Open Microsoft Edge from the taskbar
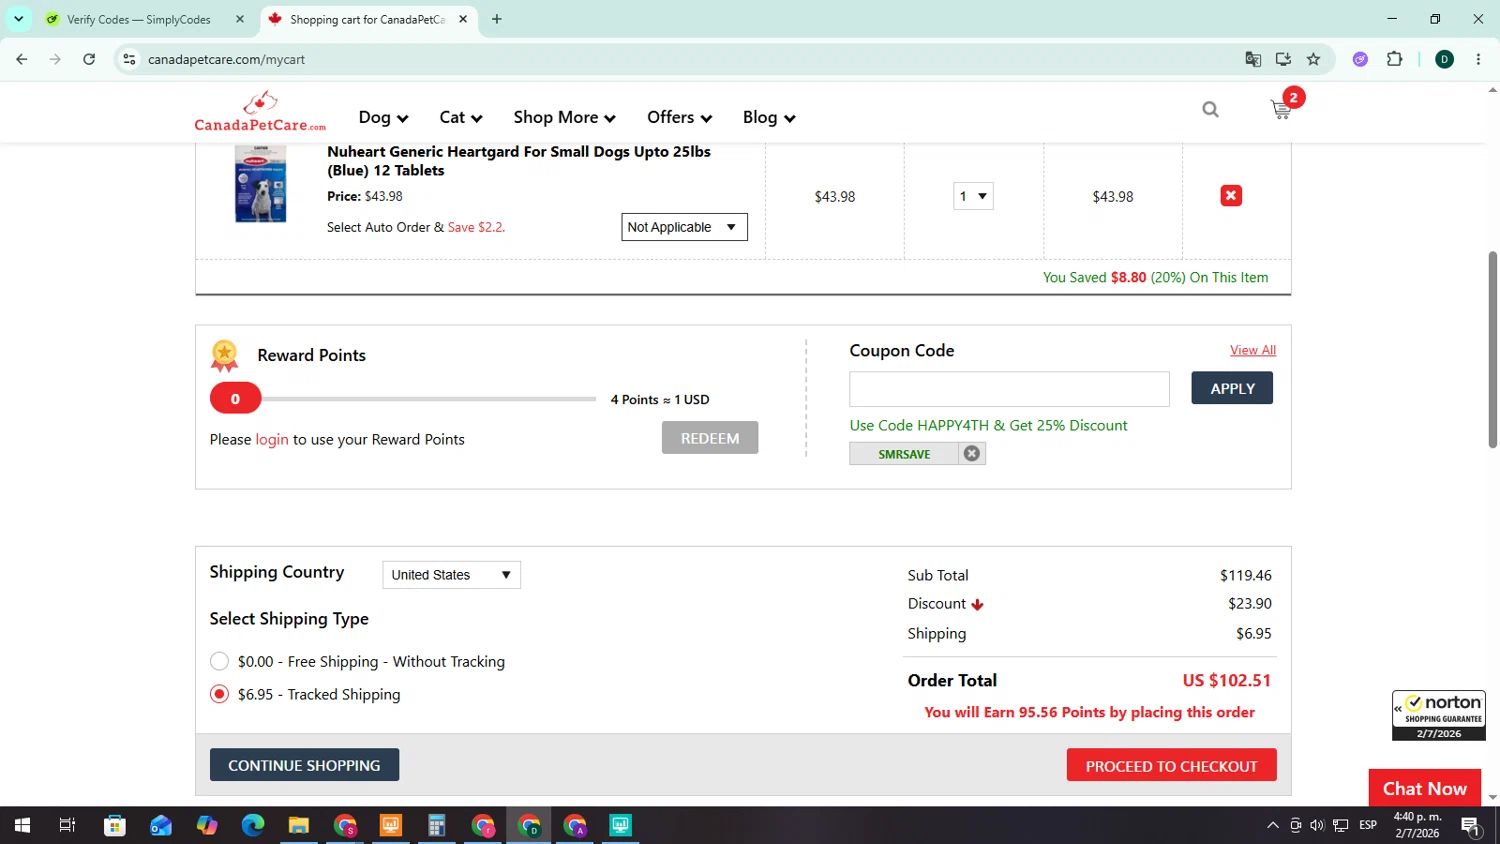Image resolution: width=1500 pixels, height=844 pixels. [253, 825]
